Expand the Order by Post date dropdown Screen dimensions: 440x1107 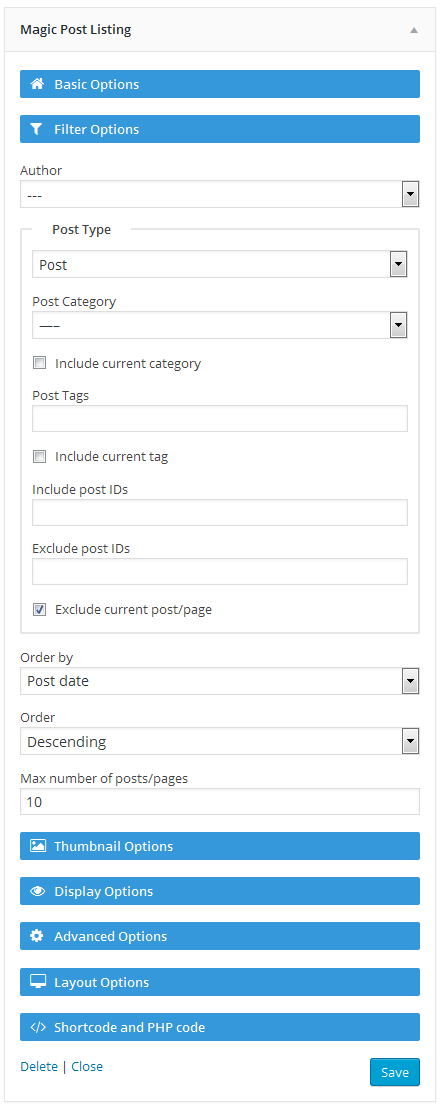220,681
